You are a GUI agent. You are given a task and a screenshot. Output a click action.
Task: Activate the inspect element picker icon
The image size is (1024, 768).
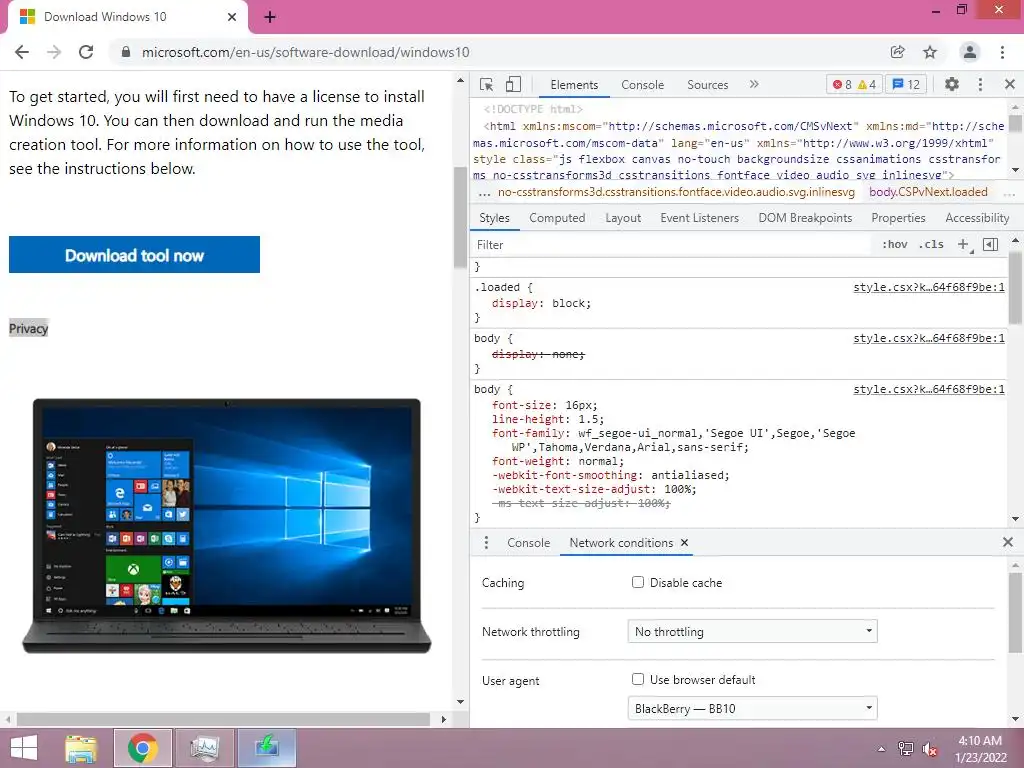[486, 84]
